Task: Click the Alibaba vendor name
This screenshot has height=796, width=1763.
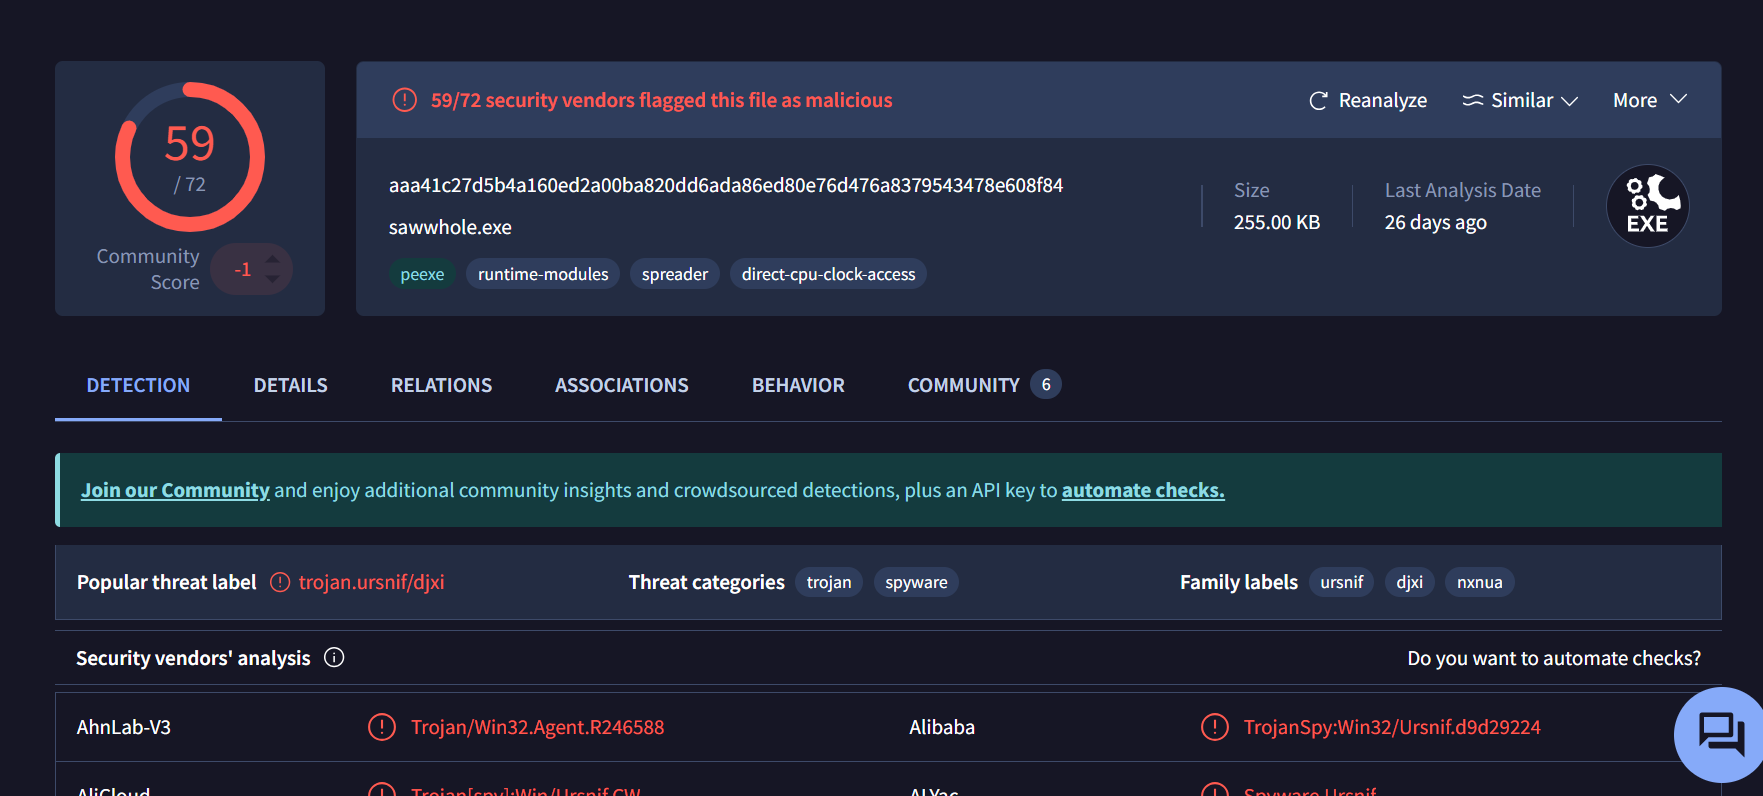Action: click(x=942, y=727)
